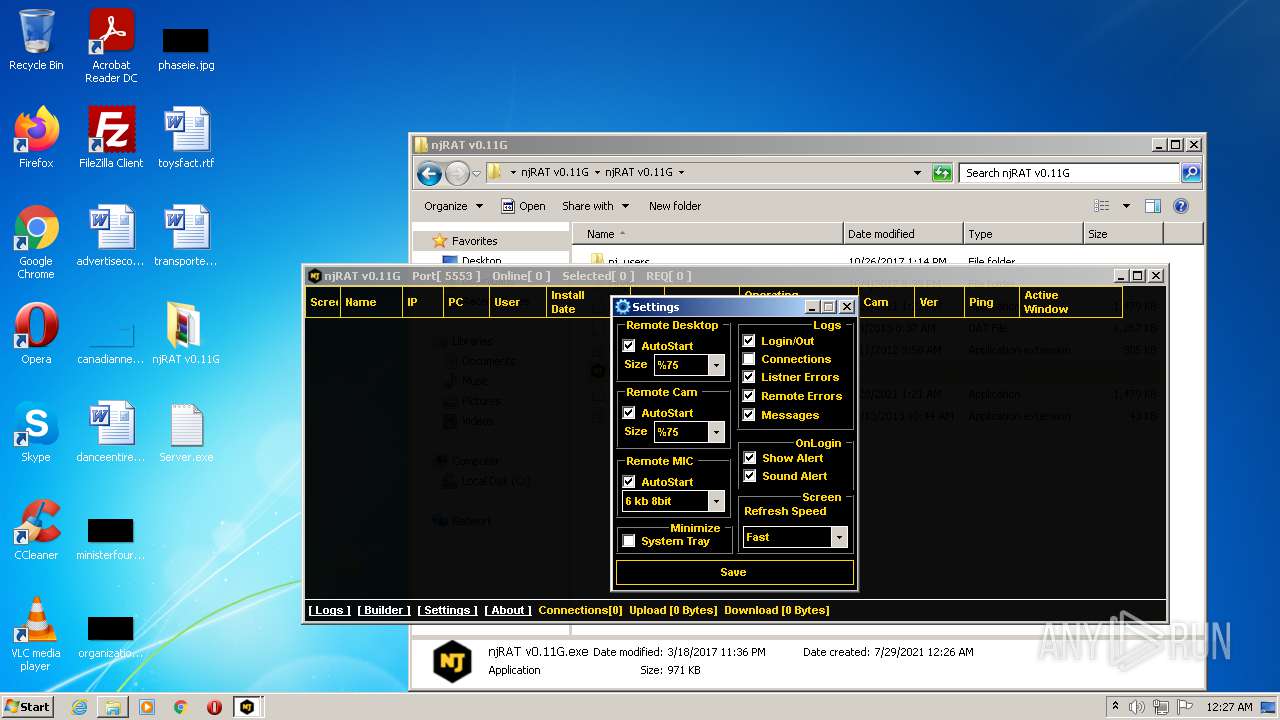Viewport: 1280px width, 720px height.
Task: Select transporte... Word document icon
Action: tap(186, 236)
